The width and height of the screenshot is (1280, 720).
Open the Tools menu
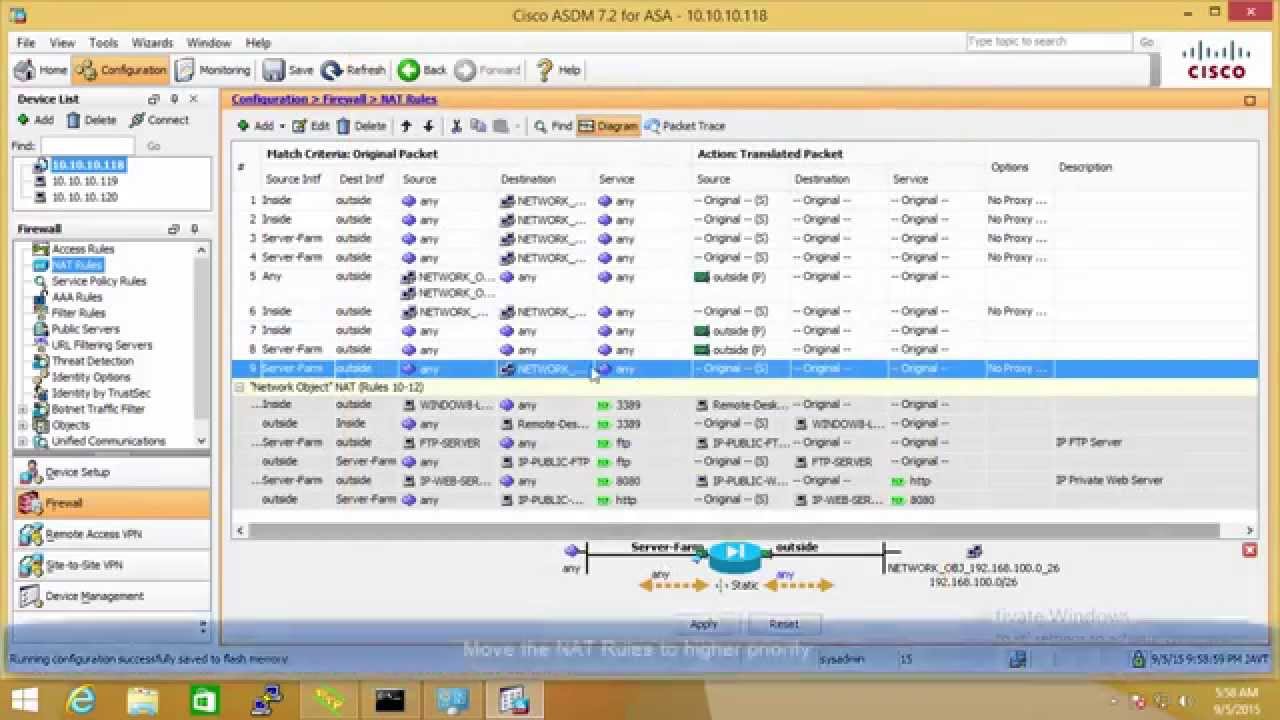point(103,43)
